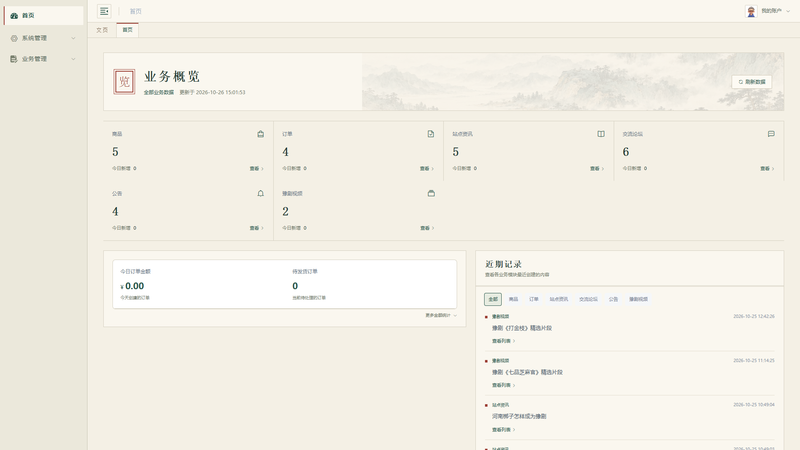
Task: Click the user avatar icon
Action: (x=751, y=11)
